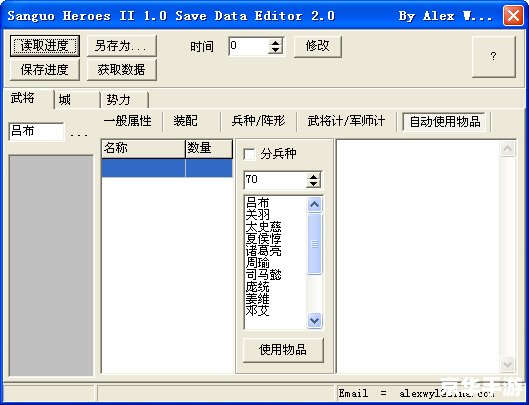Viewport: 529px width, 405px height.
Task: Open the 装配 sub-tab
Action: point(186,121)
